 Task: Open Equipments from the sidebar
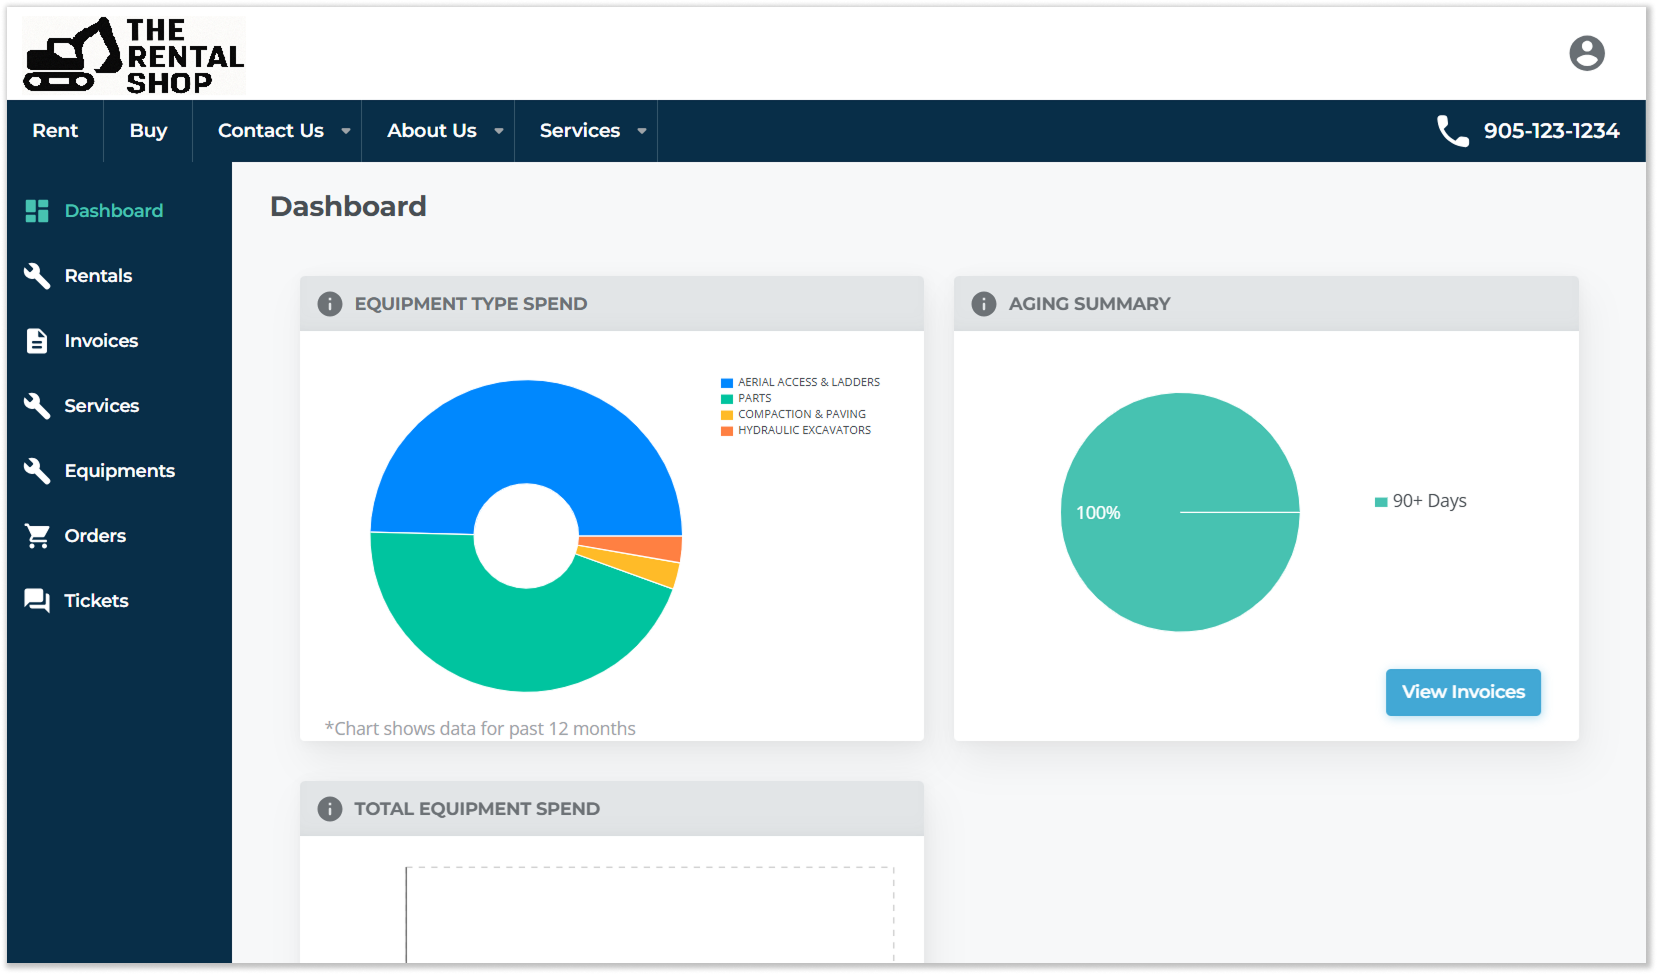[120, 471]
